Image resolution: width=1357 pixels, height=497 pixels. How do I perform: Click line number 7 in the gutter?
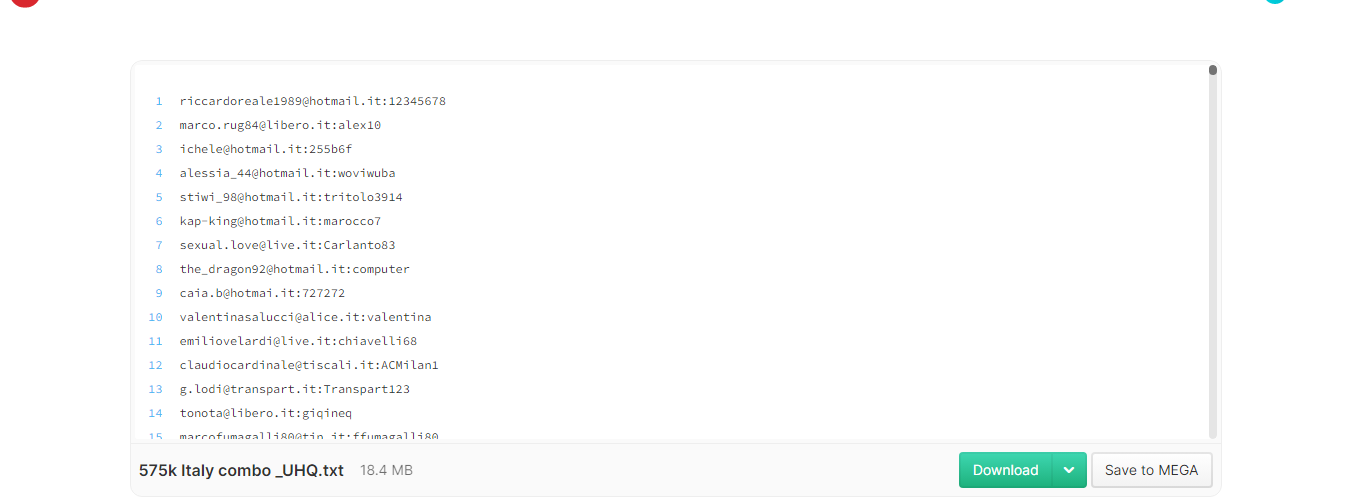click(158, 245)
